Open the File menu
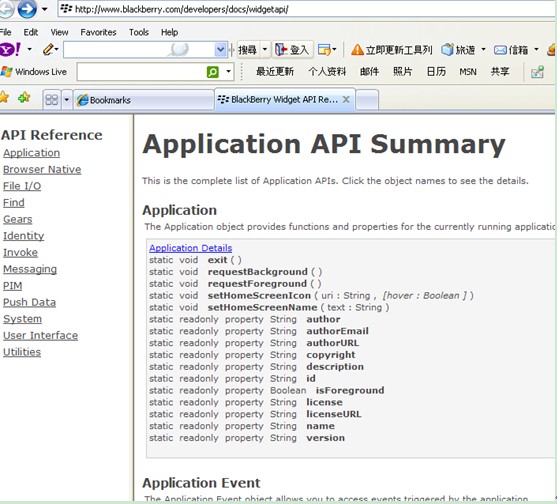Image resolution: width=557 pixels, height=504 pixels. [5, 32]
